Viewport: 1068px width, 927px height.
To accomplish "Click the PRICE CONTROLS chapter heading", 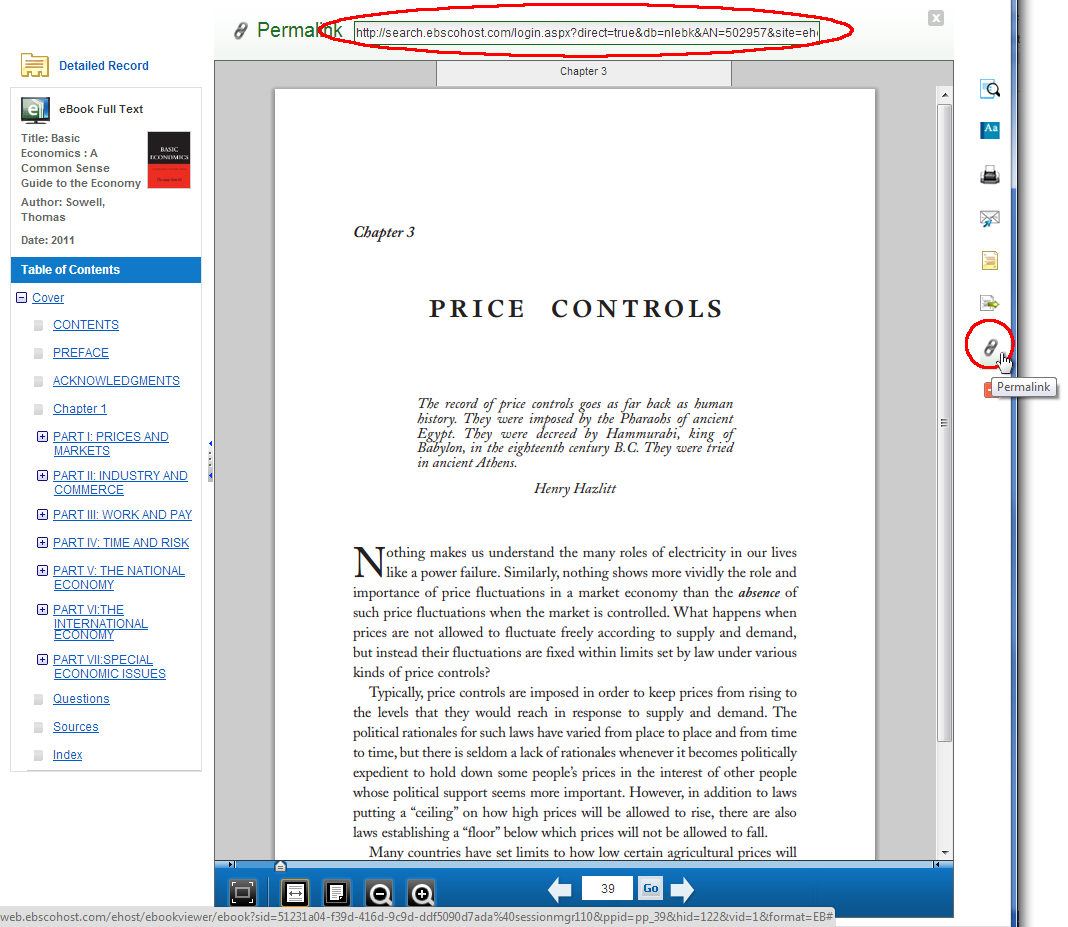I will [576, 309].
